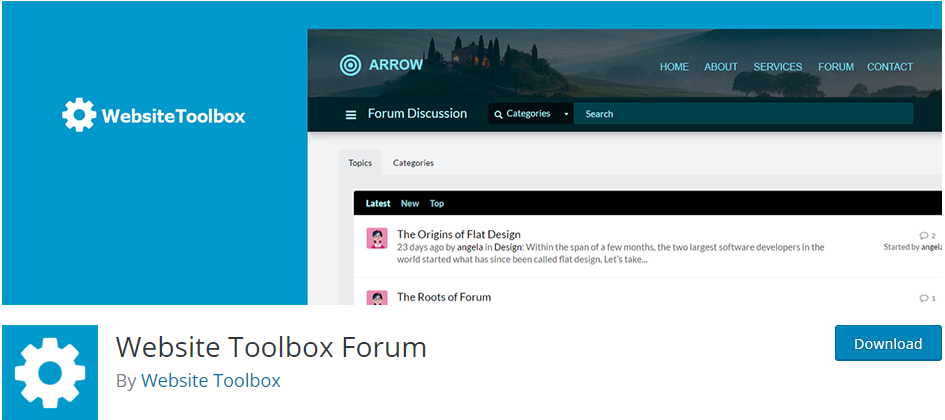Switch to the Topics tab
Viewport: 945px width, 420px height.
coord(360,163)
